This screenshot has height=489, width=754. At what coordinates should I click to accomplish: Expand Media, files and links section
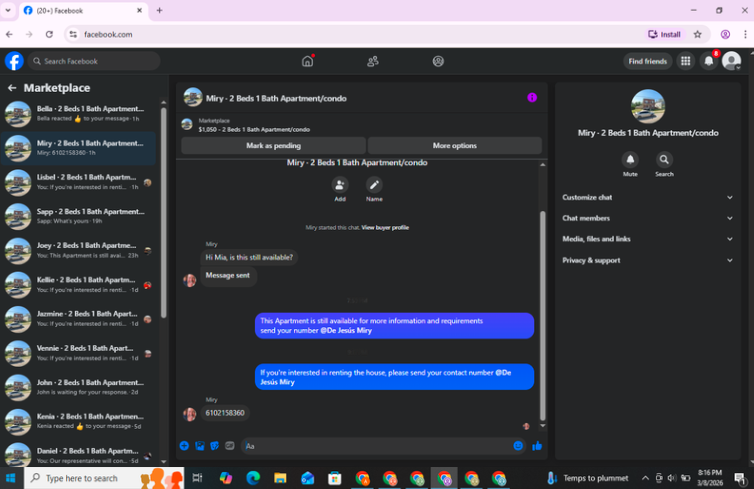pyautogui.click(x=648, y=239)
